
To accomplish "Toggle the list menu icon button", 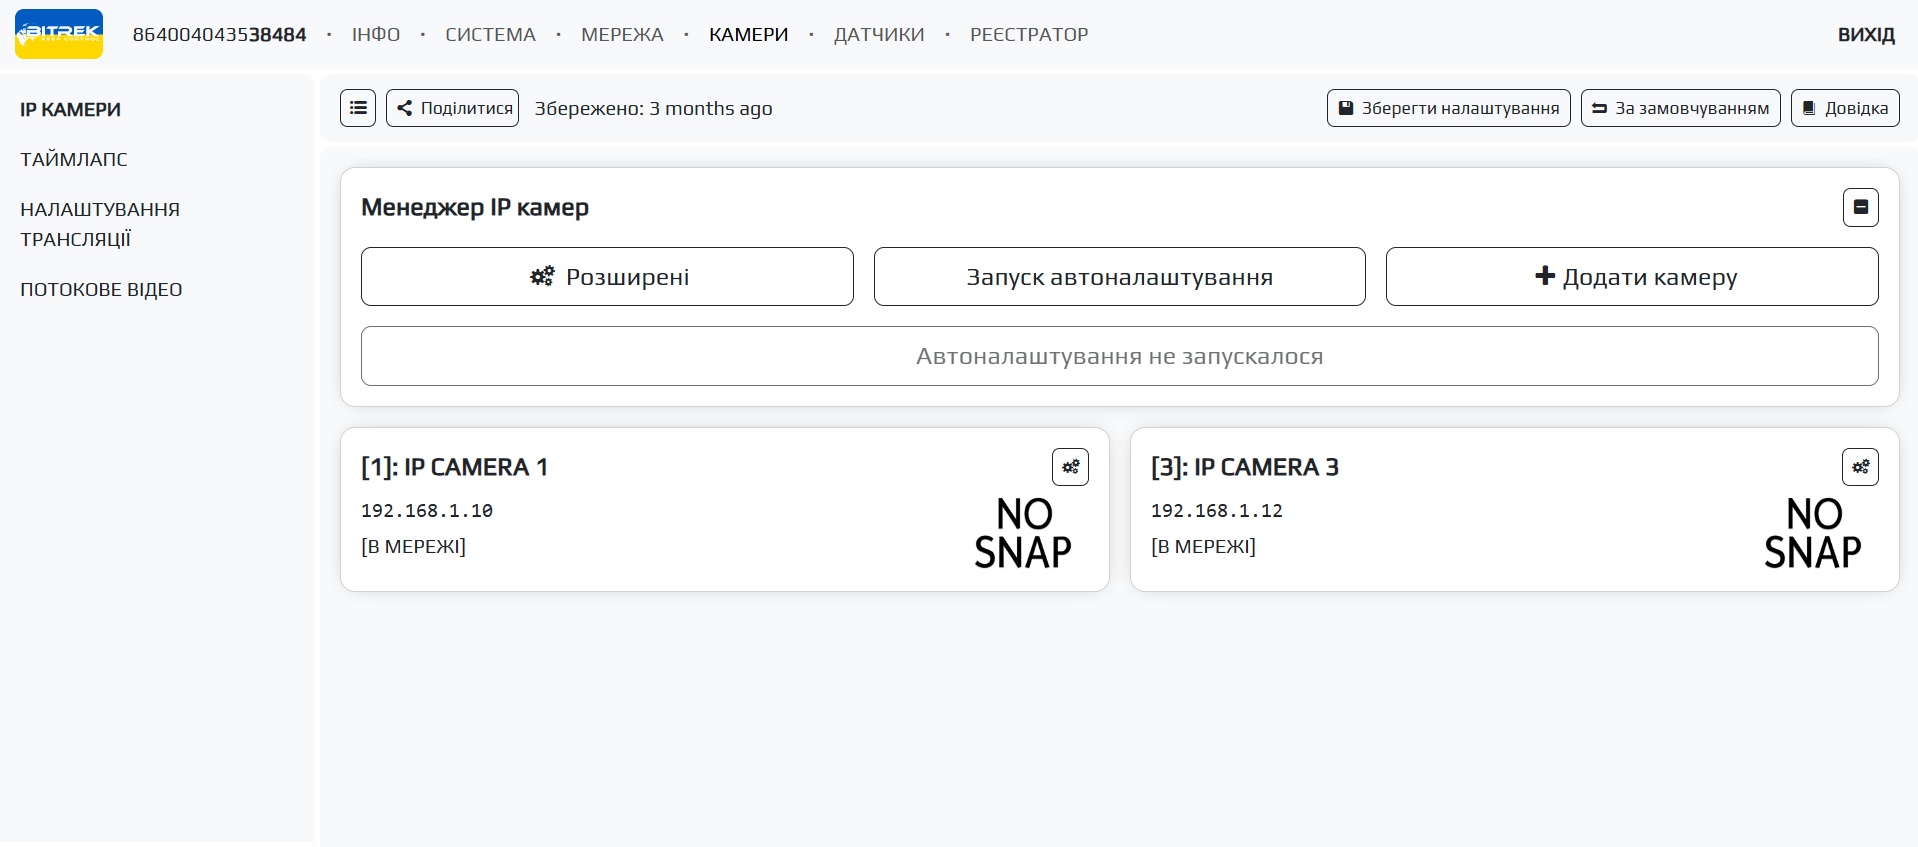I will [x=358, y=108].
